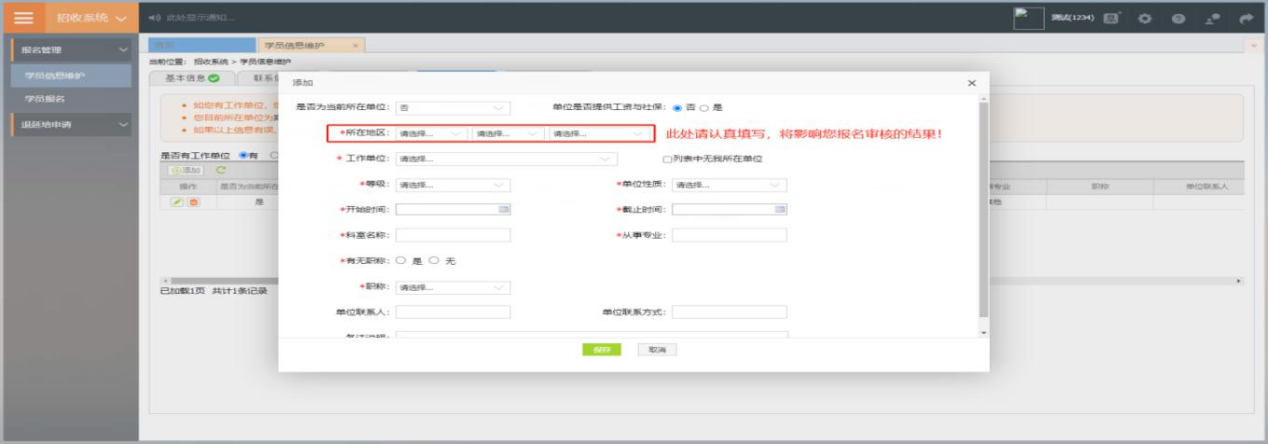
Task: Click the user switch icon in header
Action: [x=1213, y=18]
